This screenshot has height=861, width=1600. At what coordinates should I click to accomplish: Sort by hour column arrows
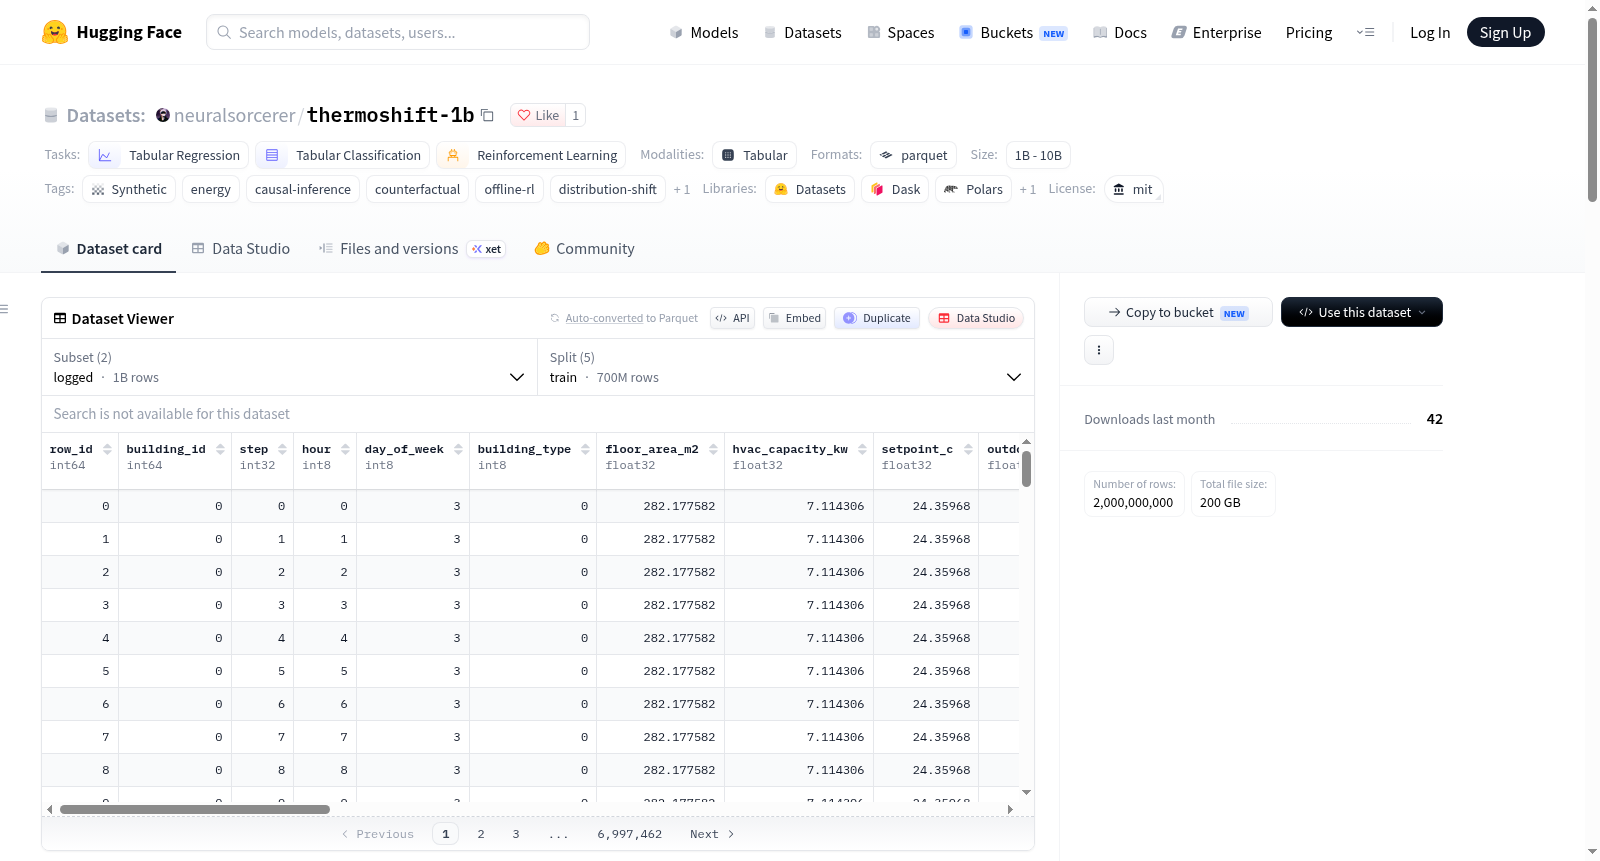coord(345,449)
